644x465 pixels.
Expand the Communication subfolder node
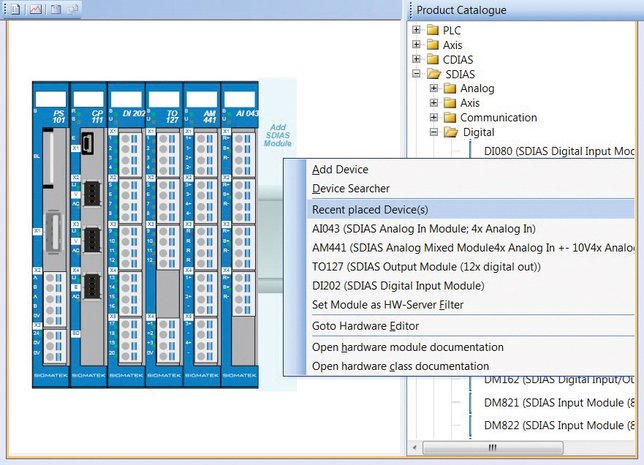(x=434, y=117)
